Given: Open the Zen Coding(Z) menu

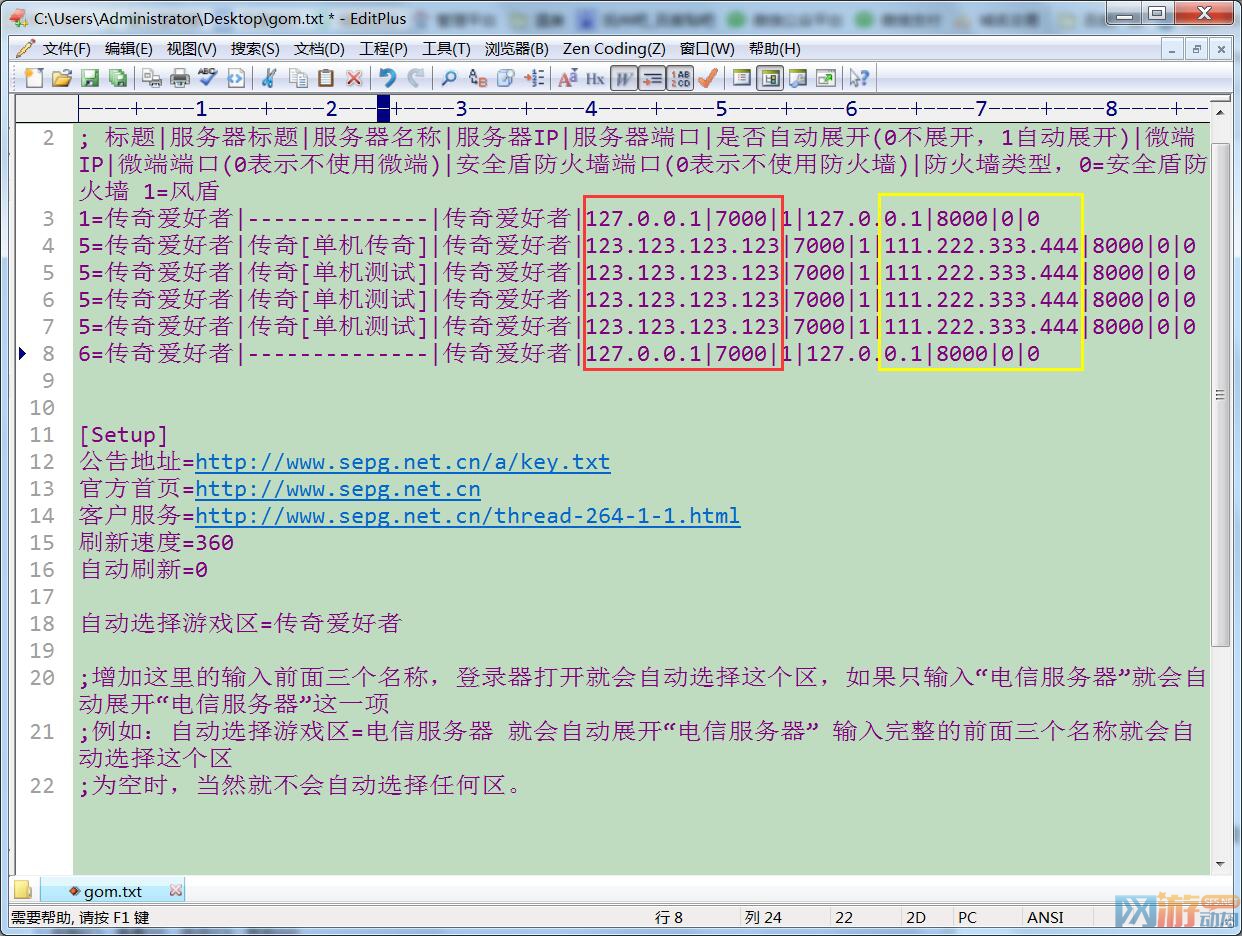Looking at the screenshot, I should [x=614, y=48].
